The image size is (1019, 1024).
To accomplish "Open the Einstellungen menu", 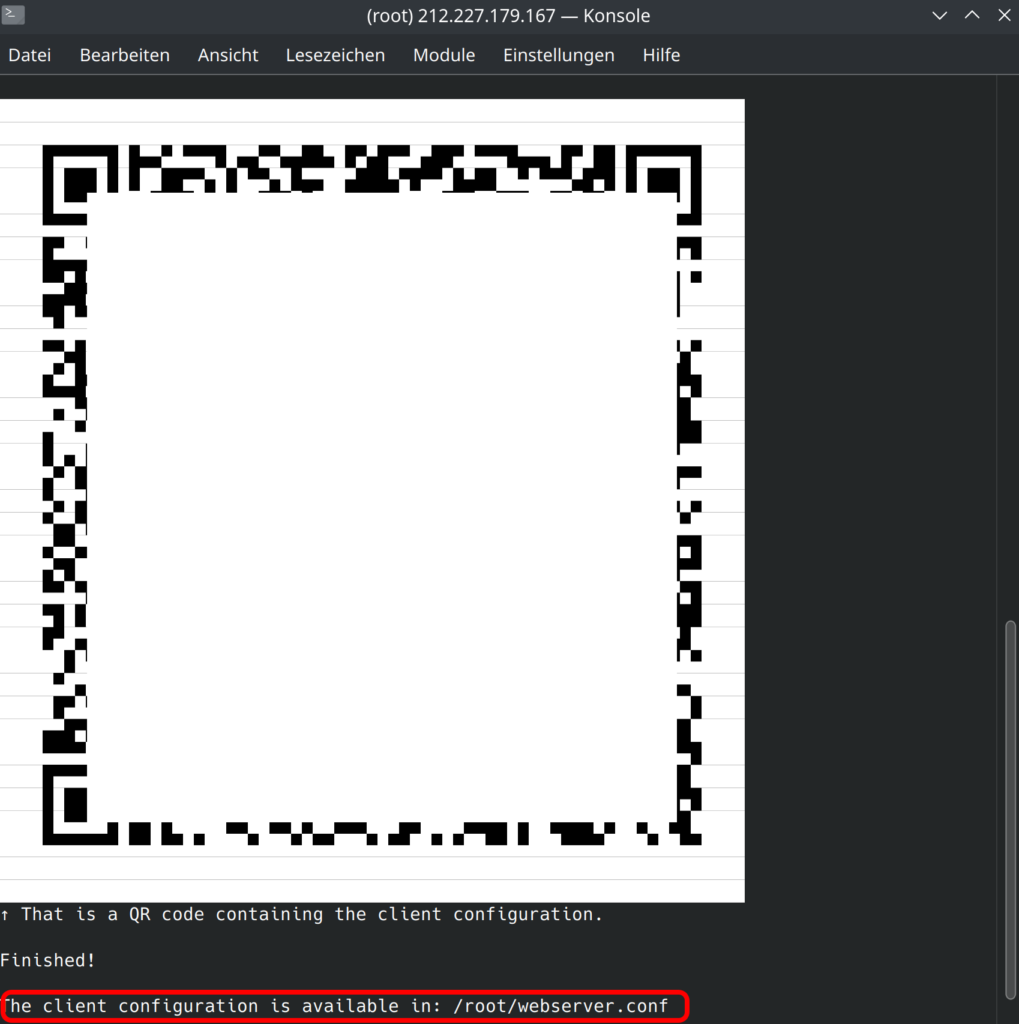I will (x=558, y=55).
